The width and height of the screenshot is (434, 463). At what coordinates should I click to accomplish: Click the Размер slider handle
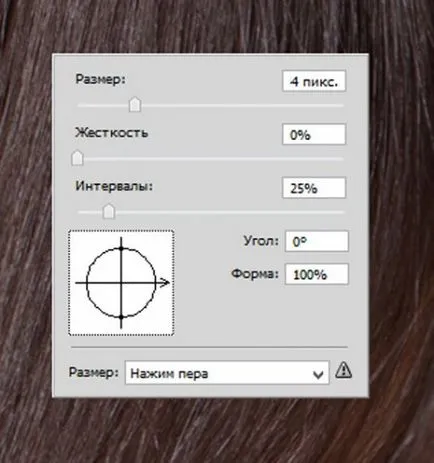[x=135, y=104]
